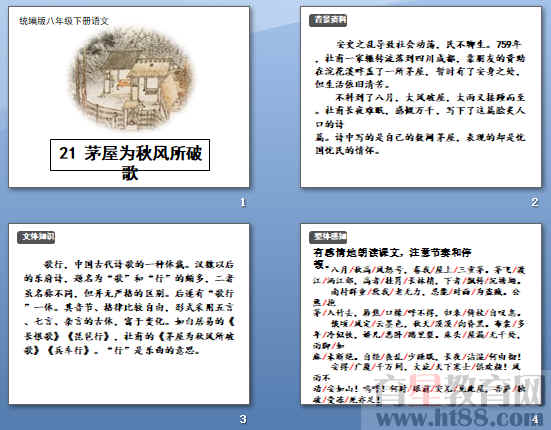This screenshot has height=430, width=551.
Task: Click the paragraph starting 歌行，中国古代诗歌
Action: pyautogui.click(x=129, y=307)
